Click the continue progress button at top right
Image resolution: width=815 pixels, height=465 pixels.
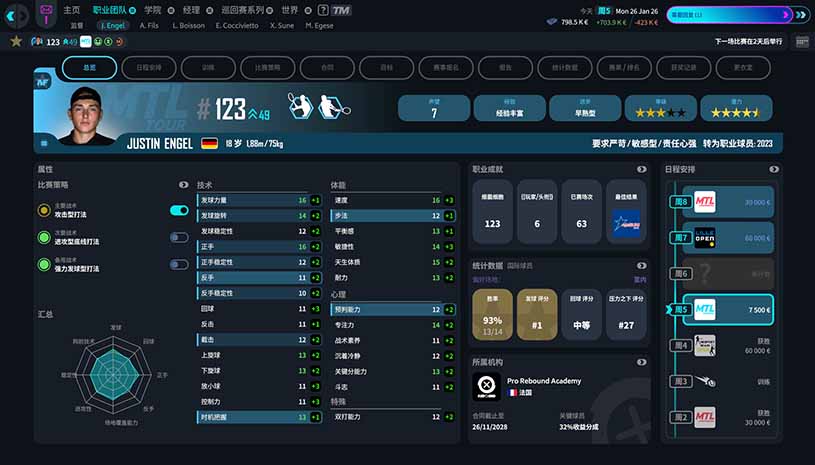point(729,15)
